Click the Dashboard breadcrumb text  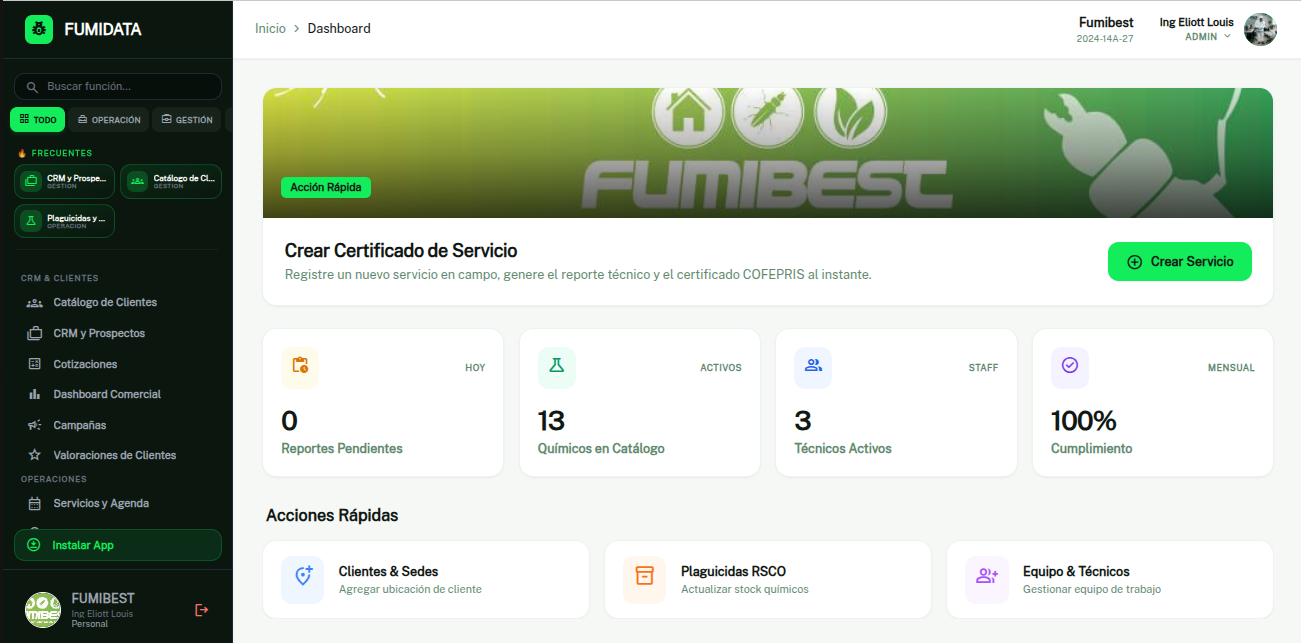click(x=339, y=29)
